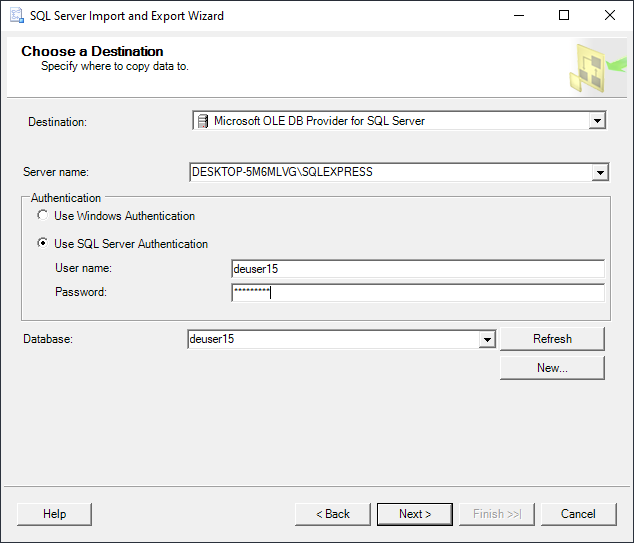Expand the Destination dropdown arrow
This screenshot has width=634, height=543.
pos(597,121)
